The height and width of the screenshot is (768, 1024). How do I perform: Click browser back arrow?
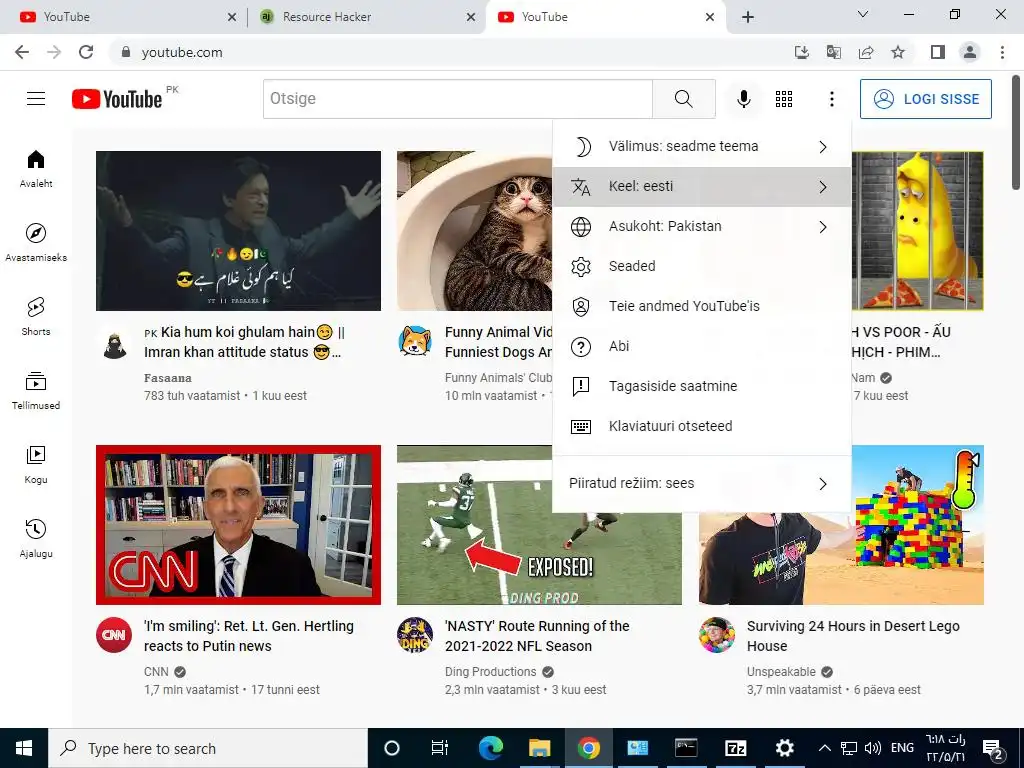click(x=22, y=52)
